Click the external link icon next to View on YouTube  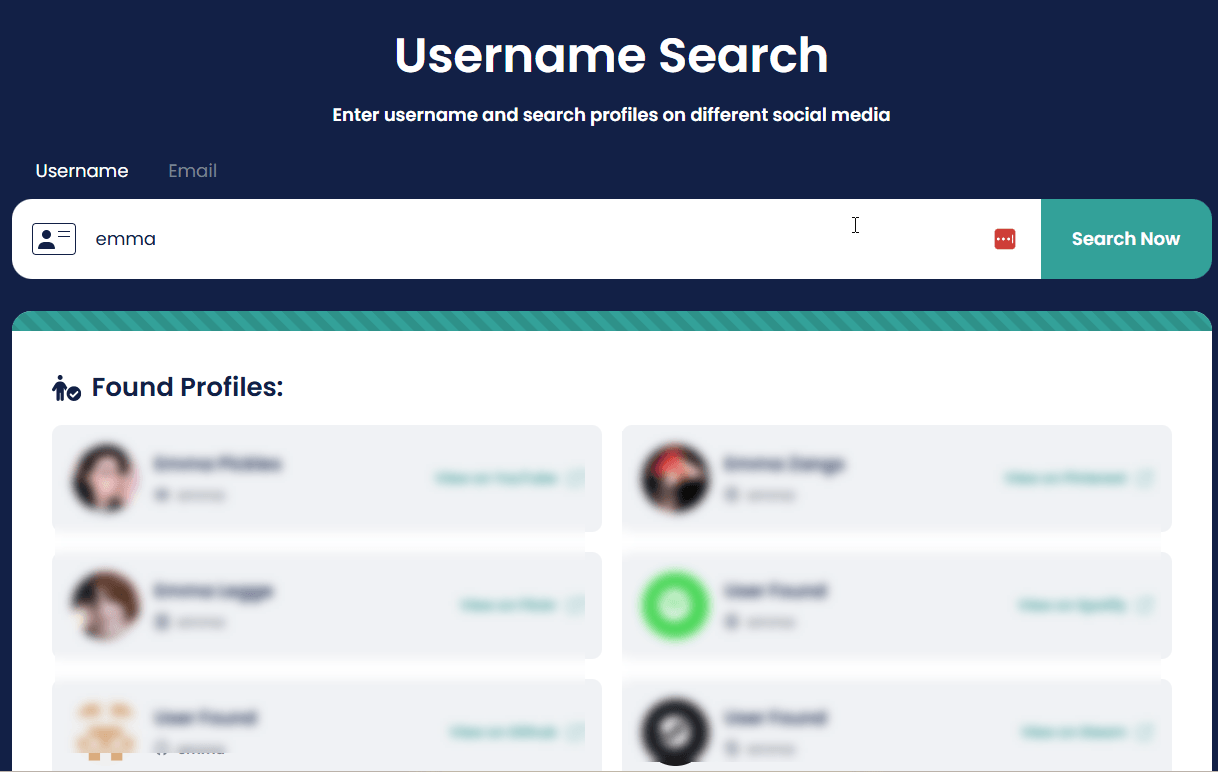click(x=572, y=478)
